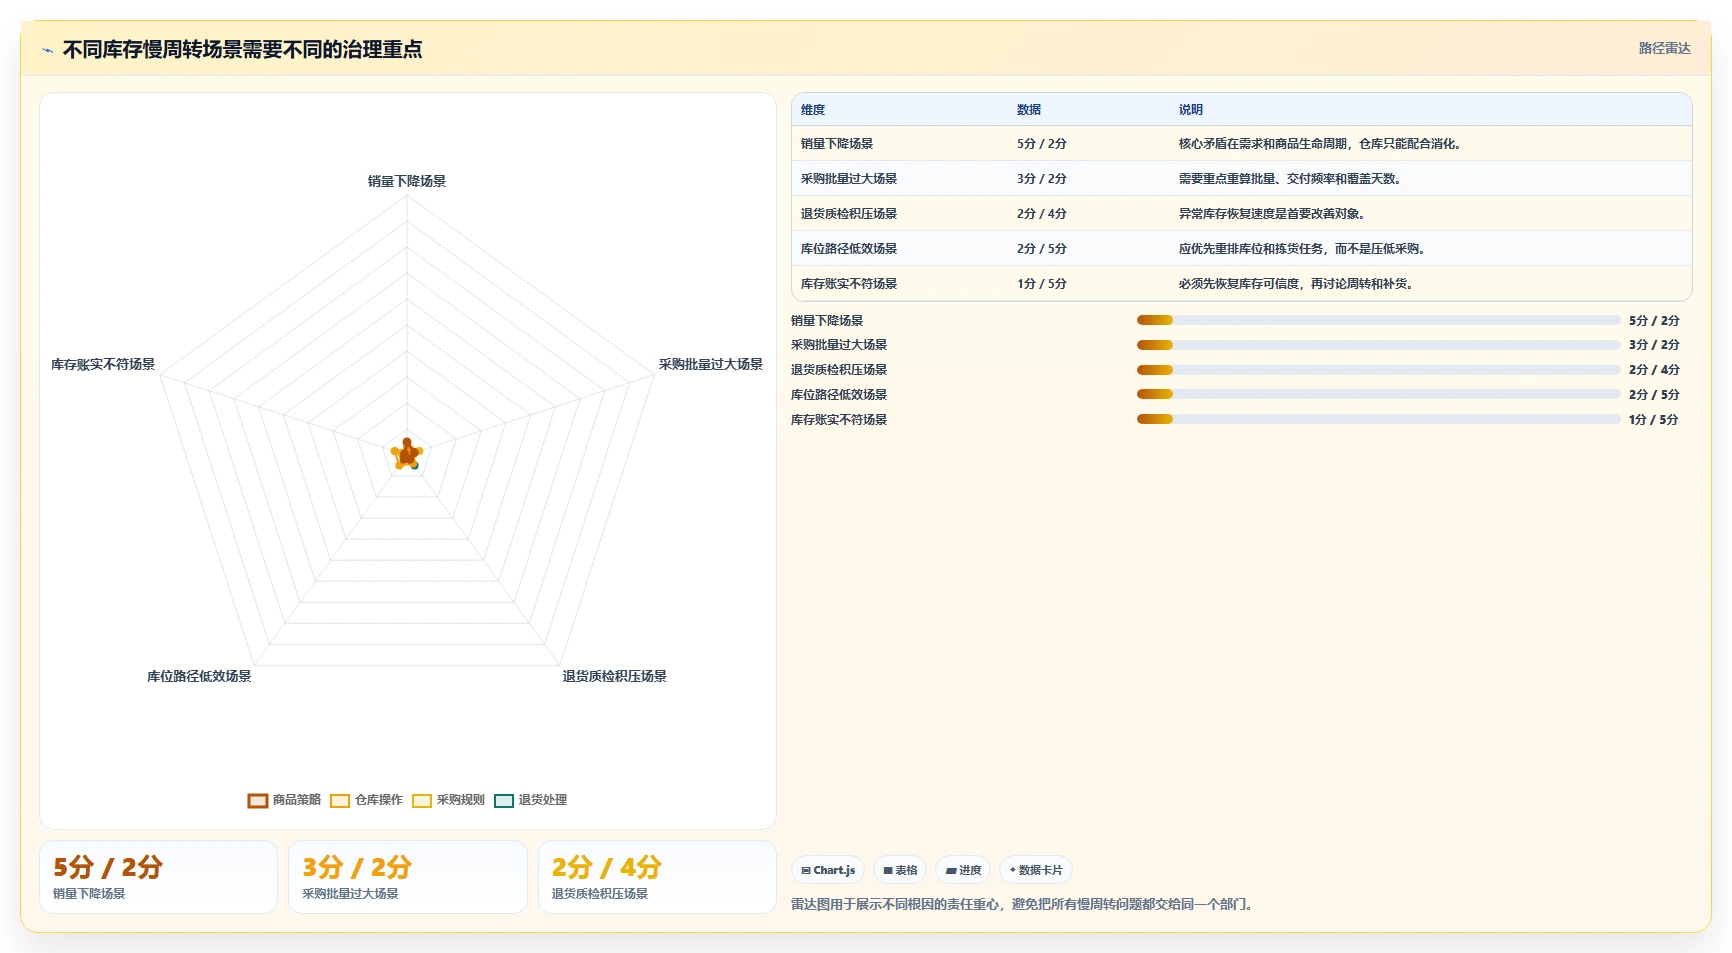Viewport: 1732px width, 953px height.
Task: Click the table value 1分 / 5分
Action: [x=1042, y=284]
